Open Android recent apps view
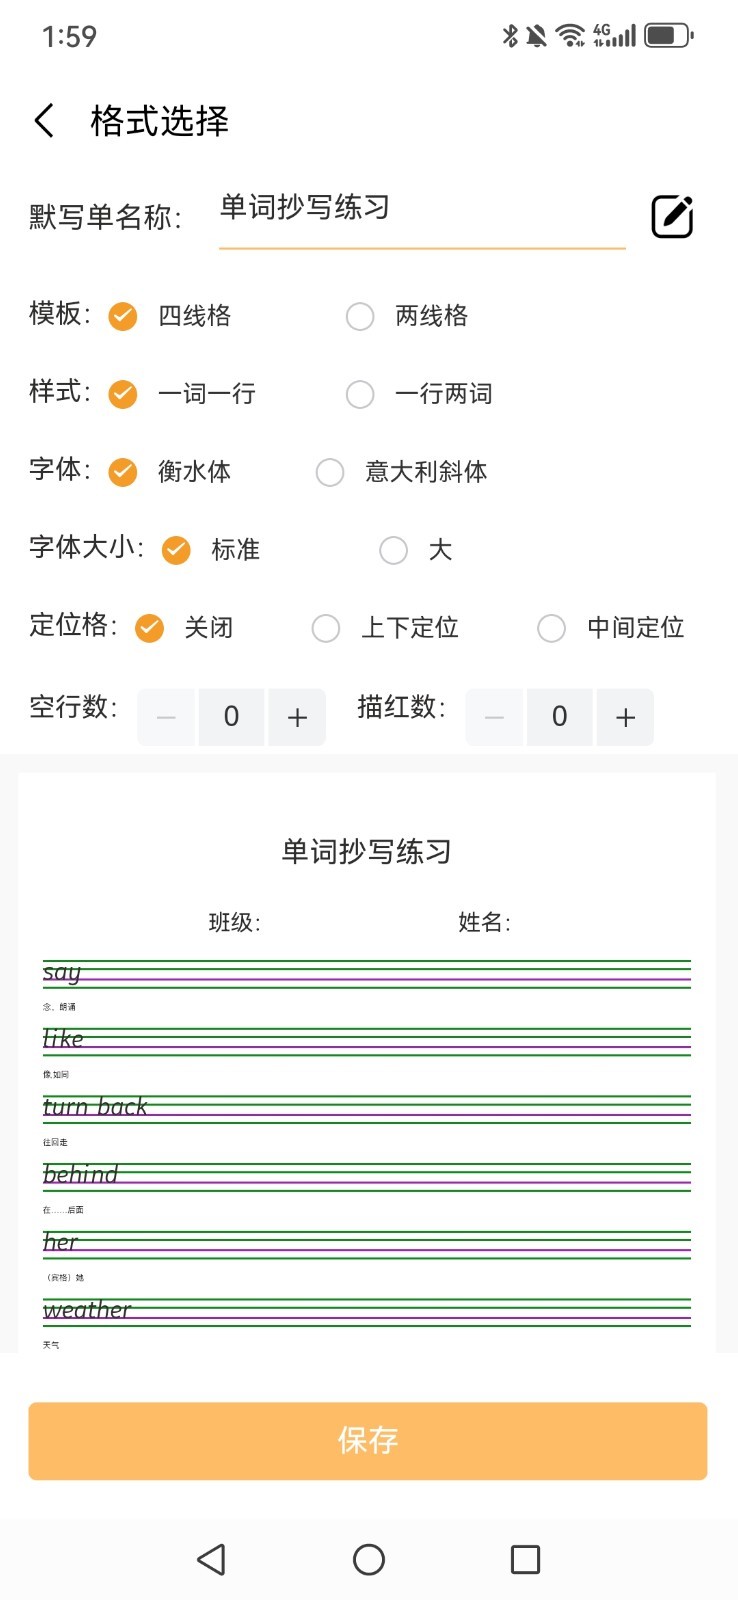This screenshot has height=1600, width=738. click(x=525, y=1559)
